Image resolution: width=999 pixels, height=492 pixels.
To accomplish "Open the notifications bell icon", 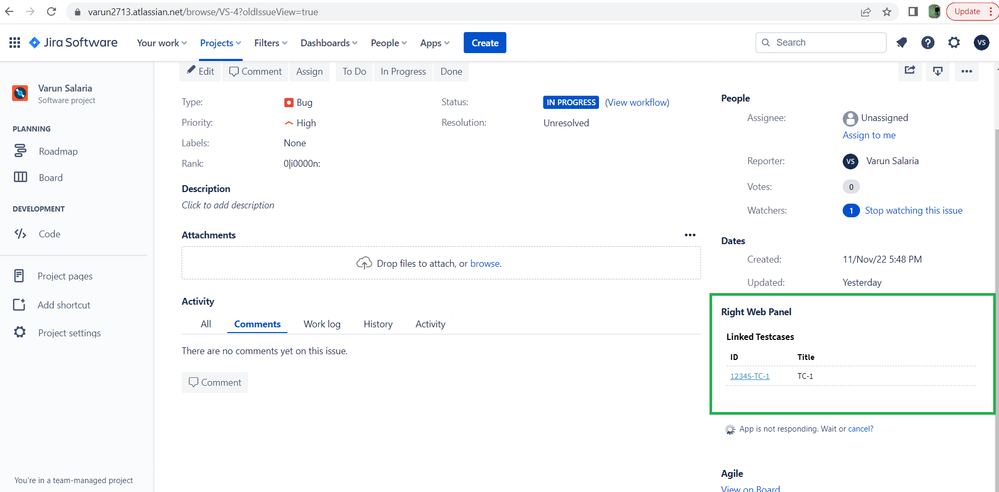I will [902, 43].
